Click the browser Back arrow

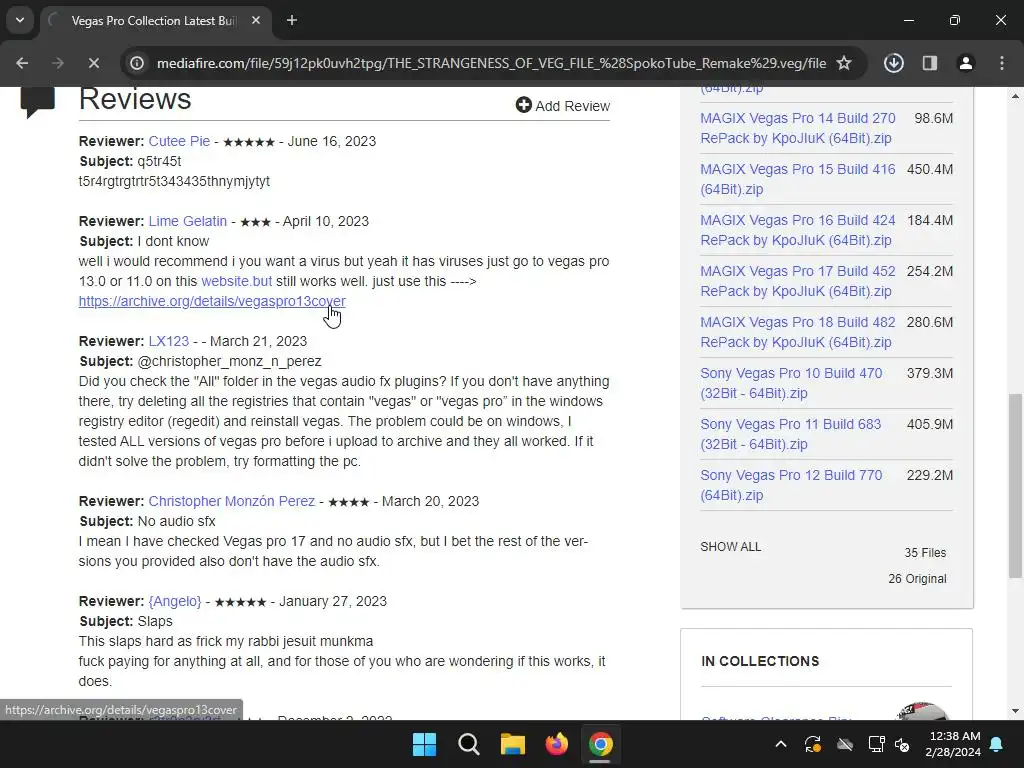tap(22, 63)
